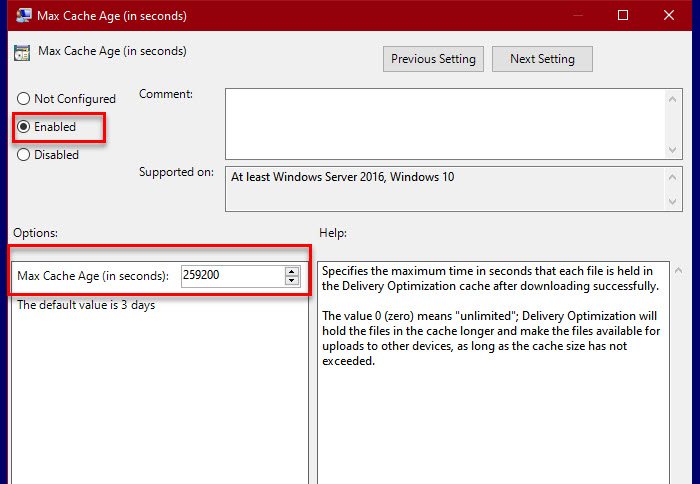
Task: Select the Not Configured radio button
Action: coord(23,99)
